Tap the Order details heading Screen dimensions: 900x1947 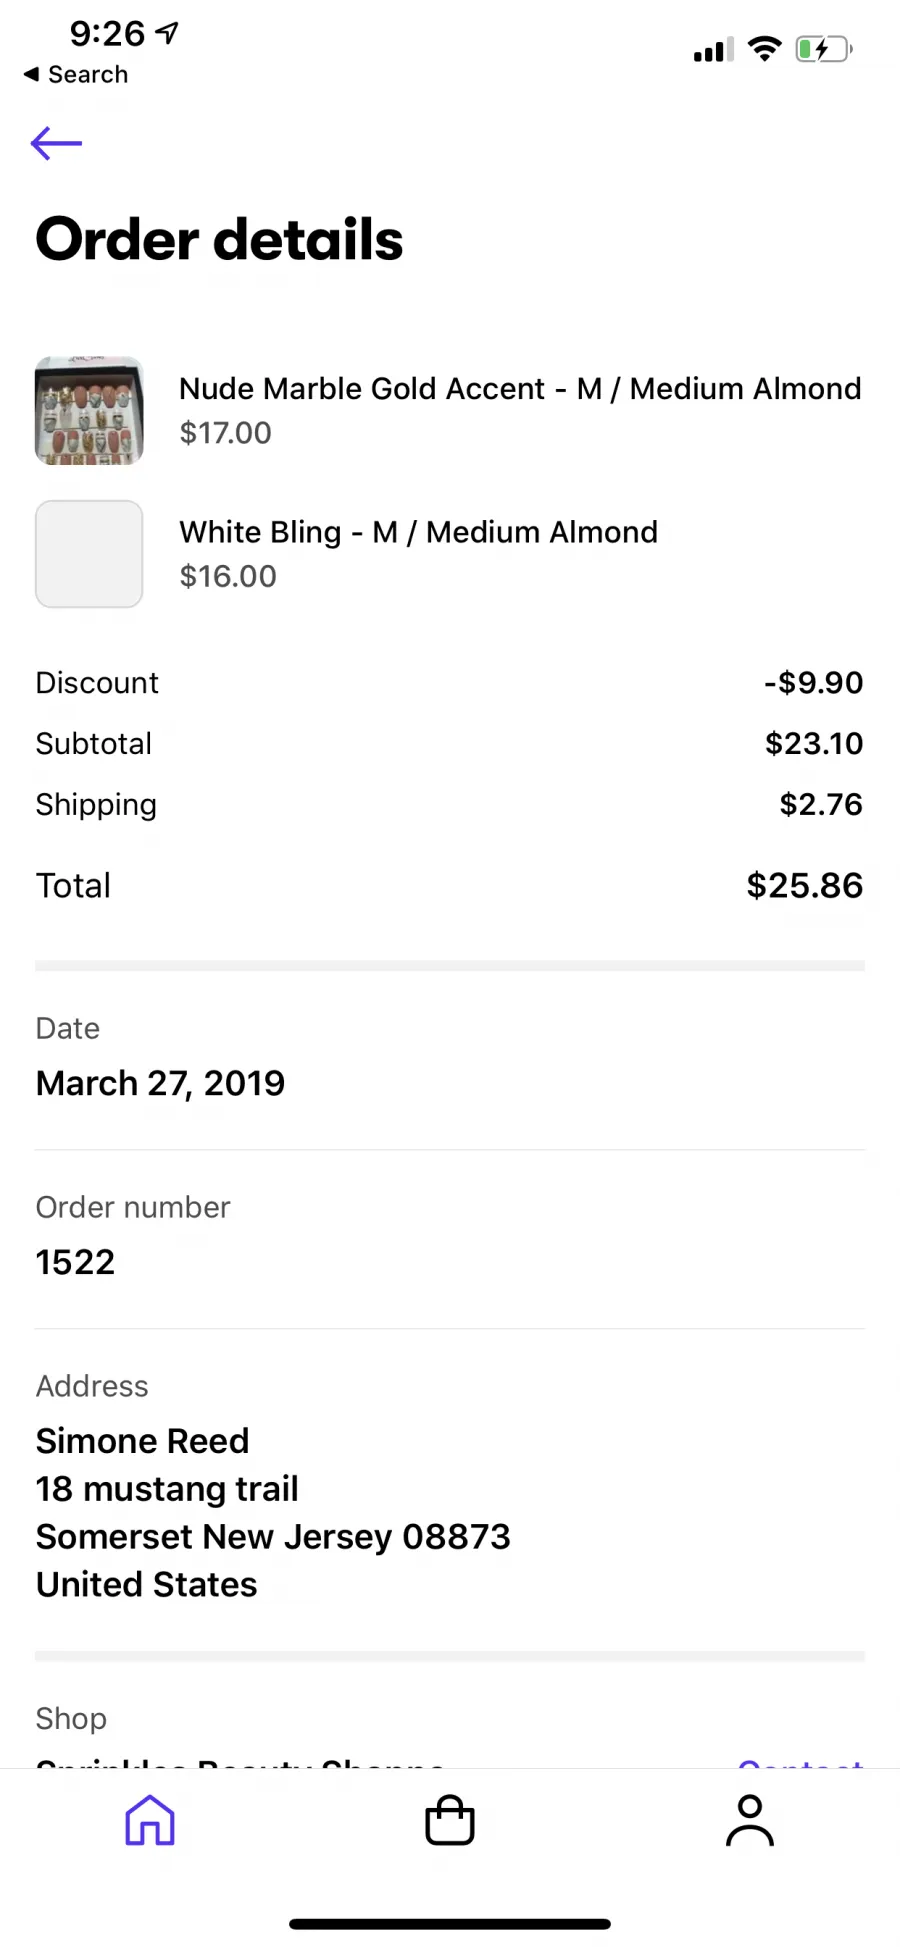(219, 240)
